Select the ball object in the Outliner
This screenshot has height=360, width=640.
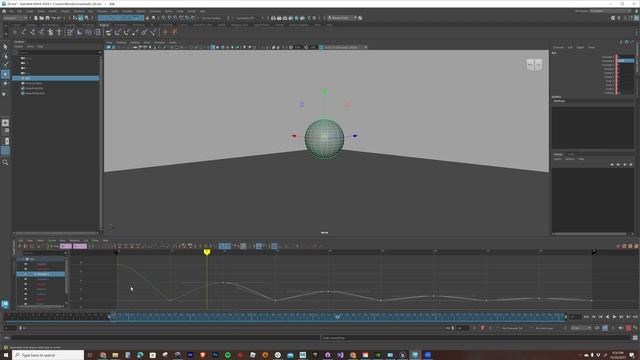click(x=56, y=78)
